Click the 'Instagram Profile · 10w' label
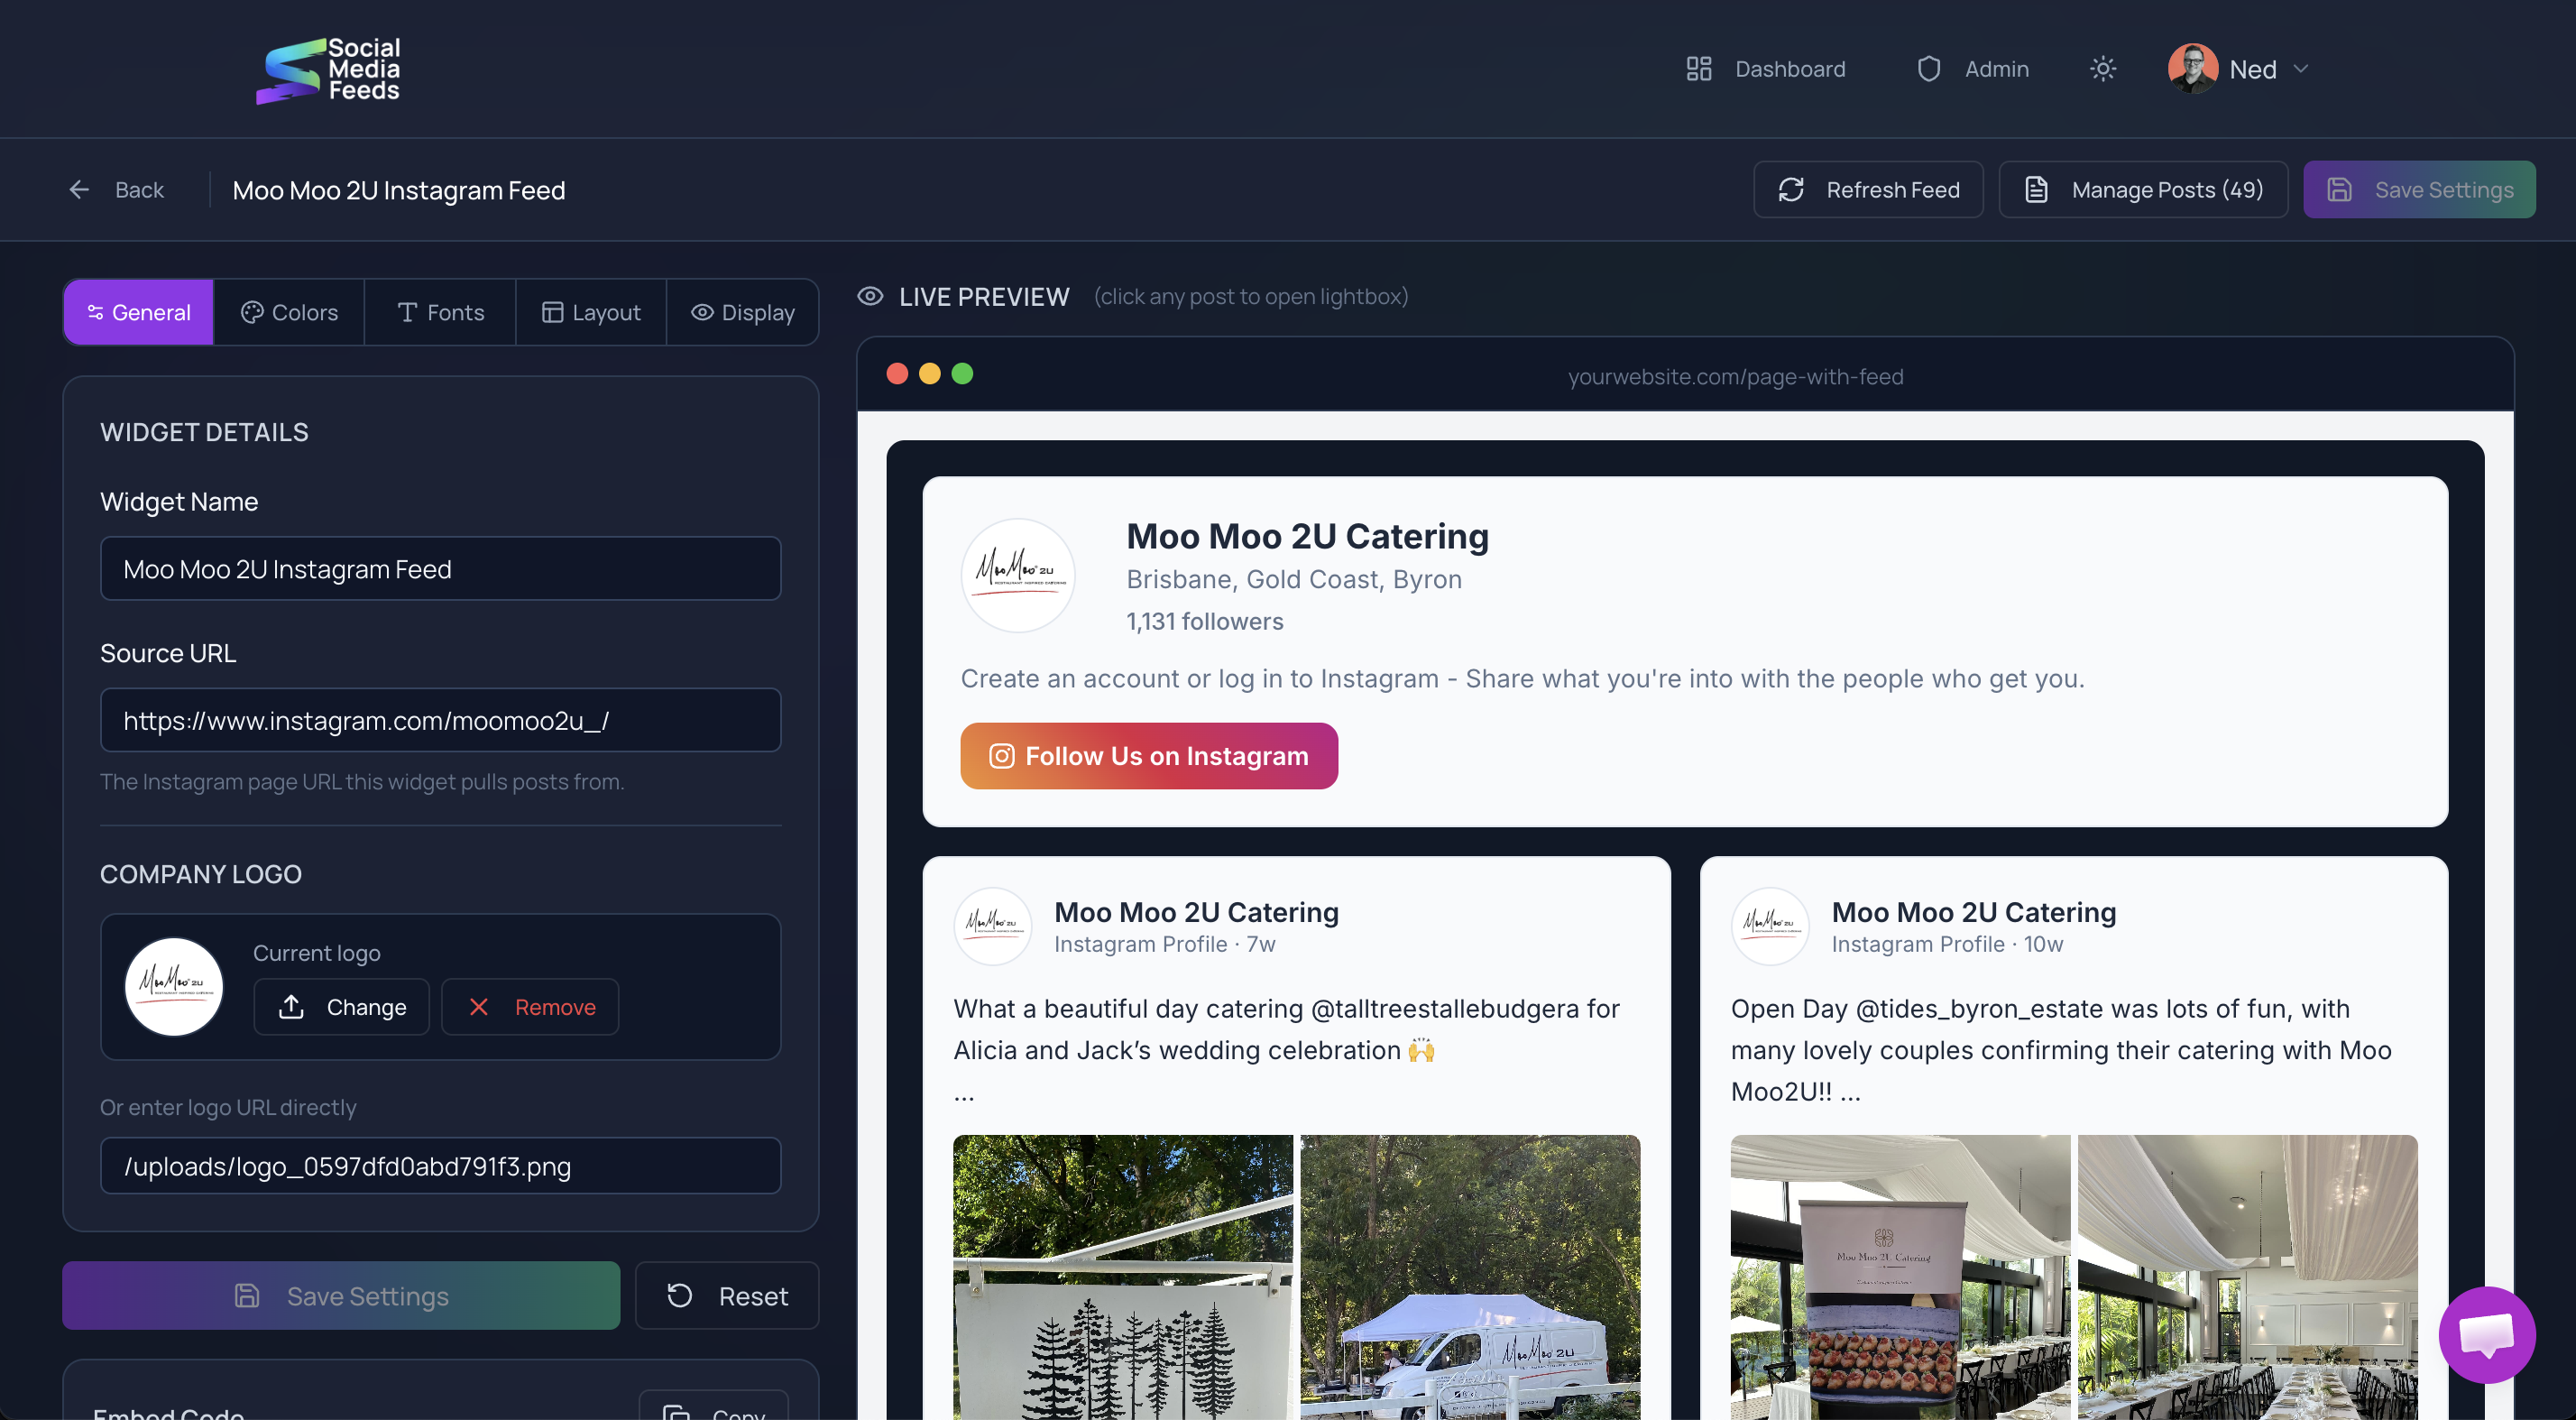Image resolution: width=2576 pixels, height=1420 pixels. click(x=1947, y=945)
